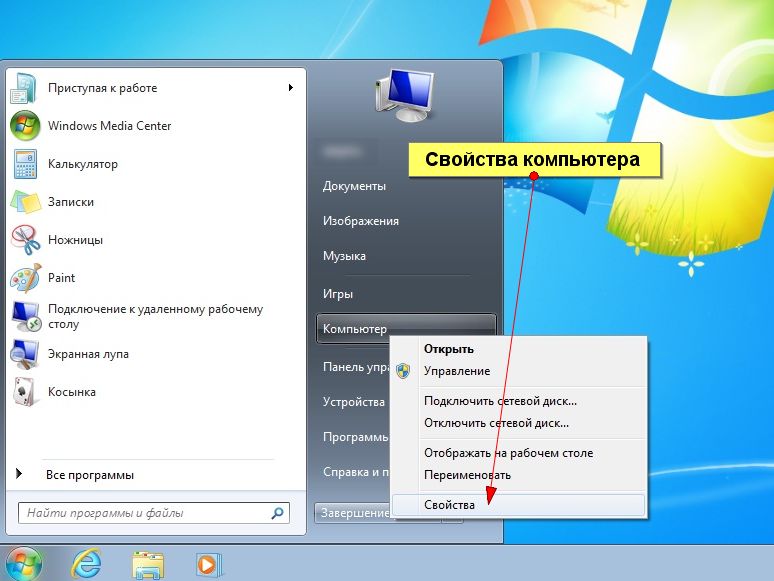
Task: Click Подключить сетевой диск option
Action: 500,401
